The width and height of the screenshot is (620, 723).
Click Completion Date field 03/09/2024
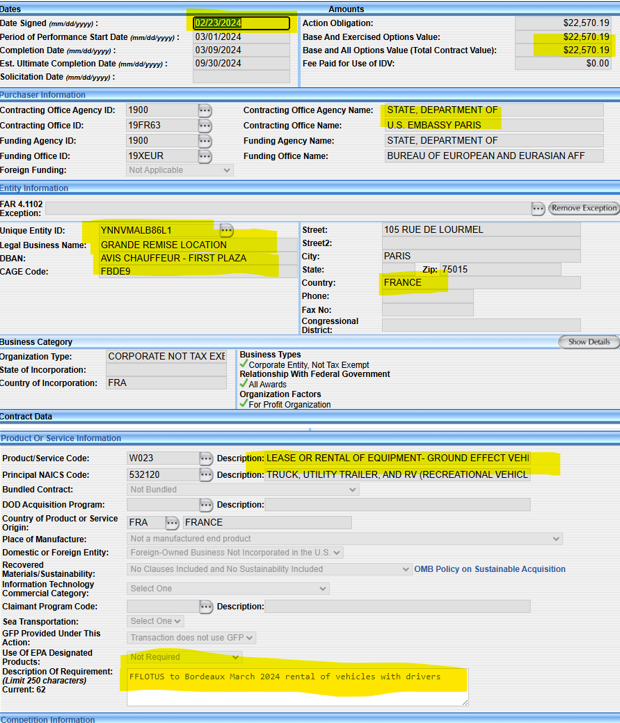pyautogui.click(x=241, y=50)
